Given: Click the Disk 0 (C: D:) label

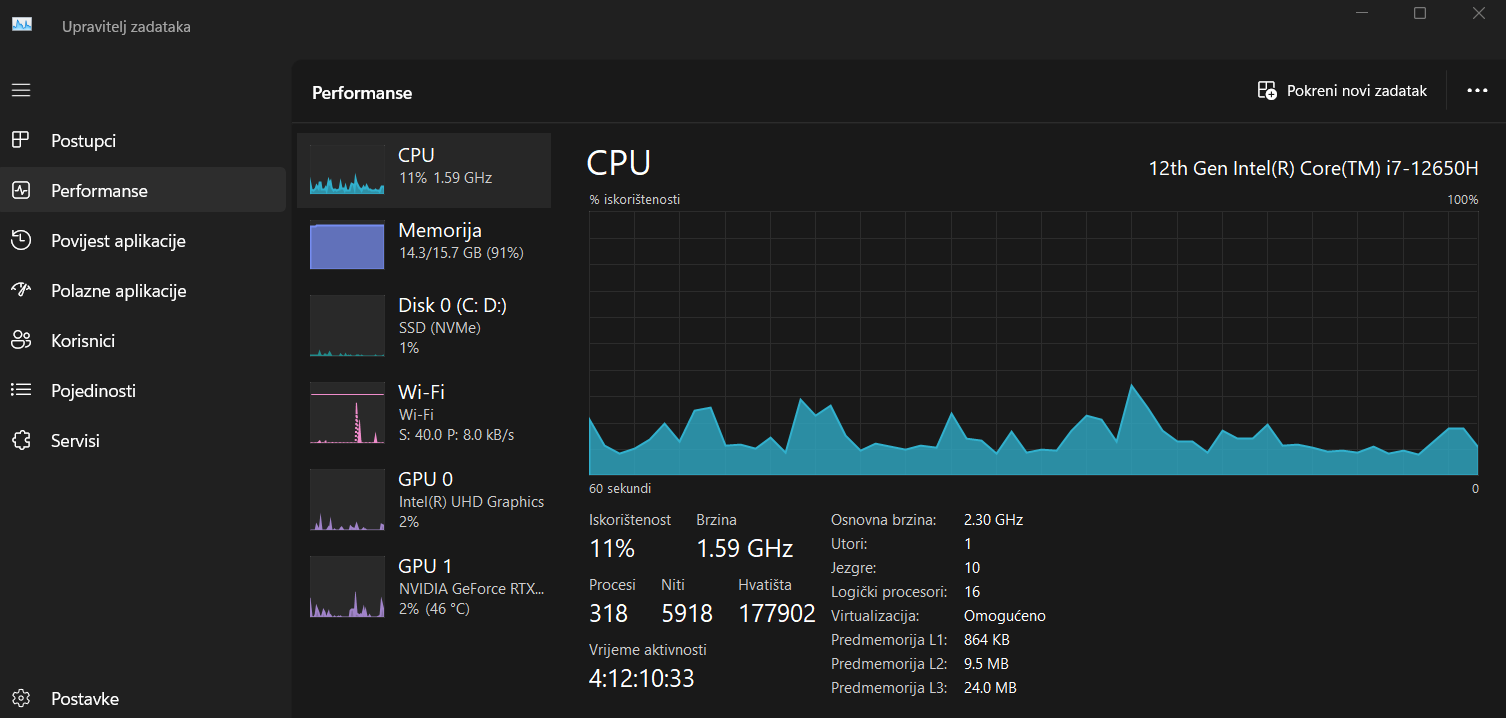Looking at the screenshot, I should pos(453,305).
